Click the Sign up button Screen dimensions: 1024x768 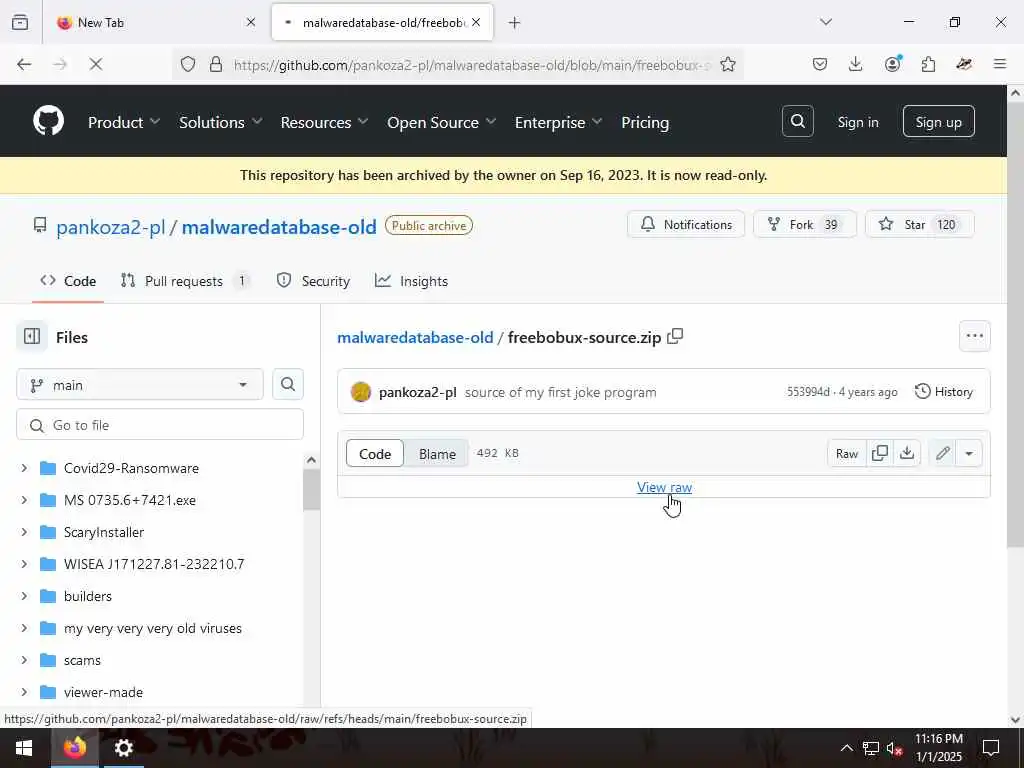point(938,121)
